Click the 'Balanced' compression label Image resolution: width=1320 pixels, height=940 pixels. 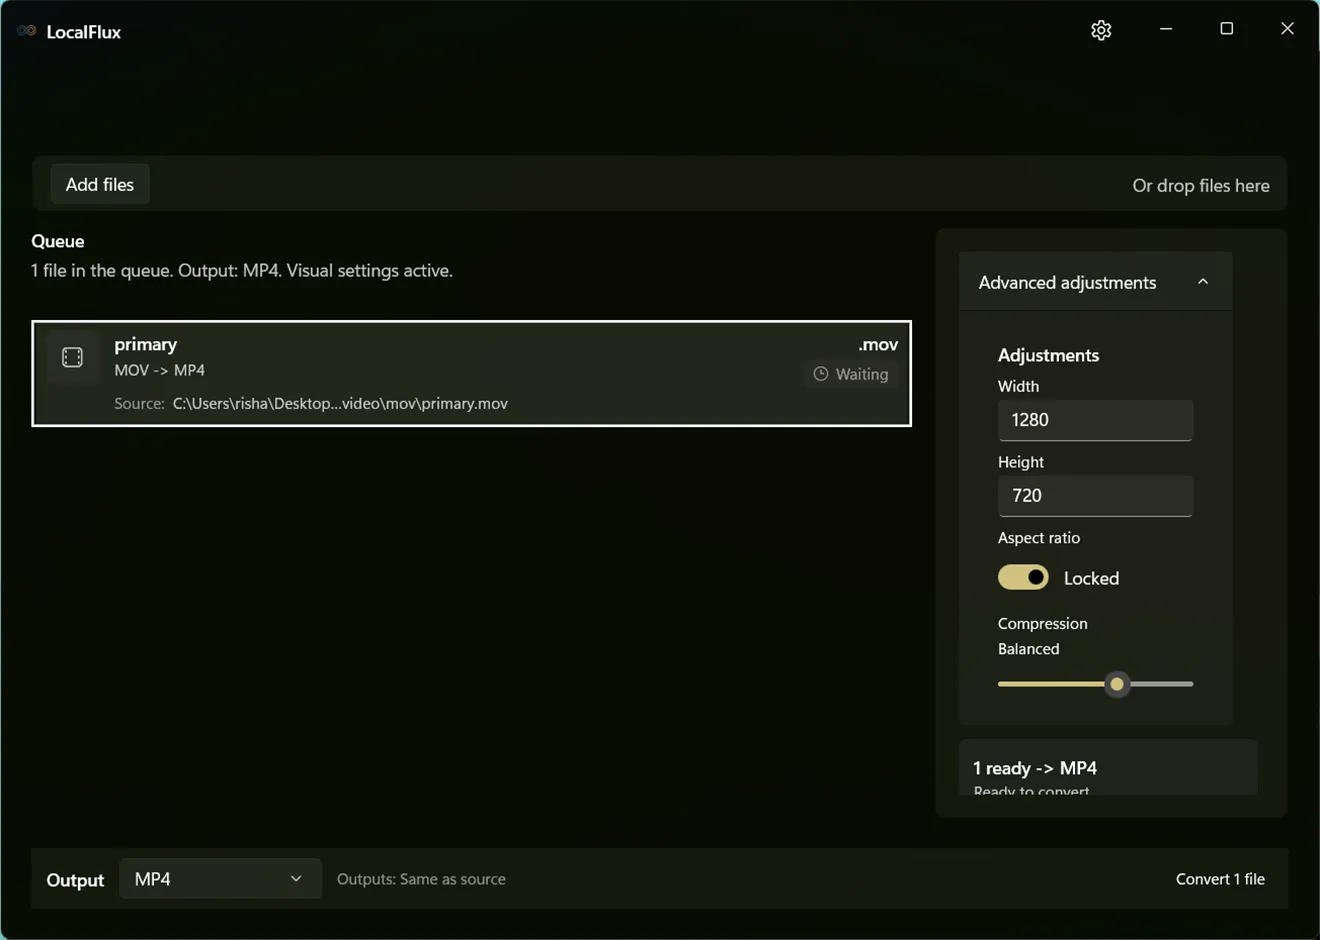tap(1029, 649)
